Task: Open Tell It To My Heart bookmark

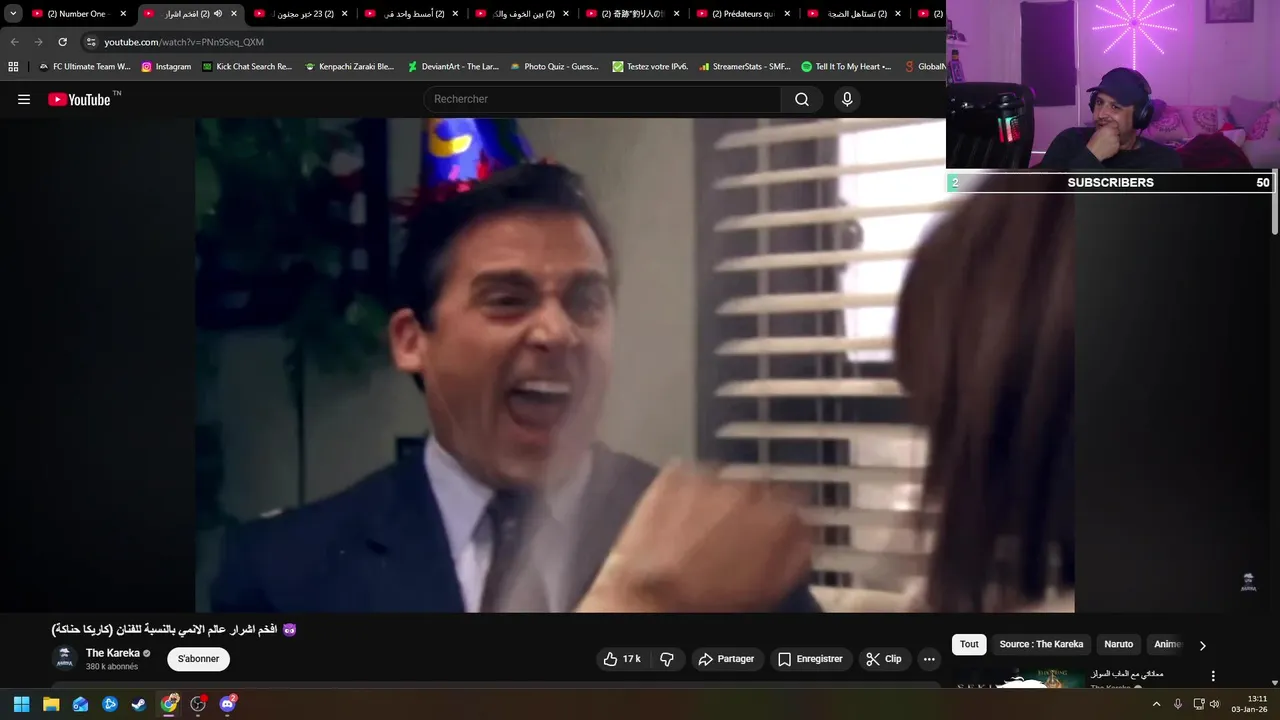Action: pyautogui.click(x=846, y=67)
